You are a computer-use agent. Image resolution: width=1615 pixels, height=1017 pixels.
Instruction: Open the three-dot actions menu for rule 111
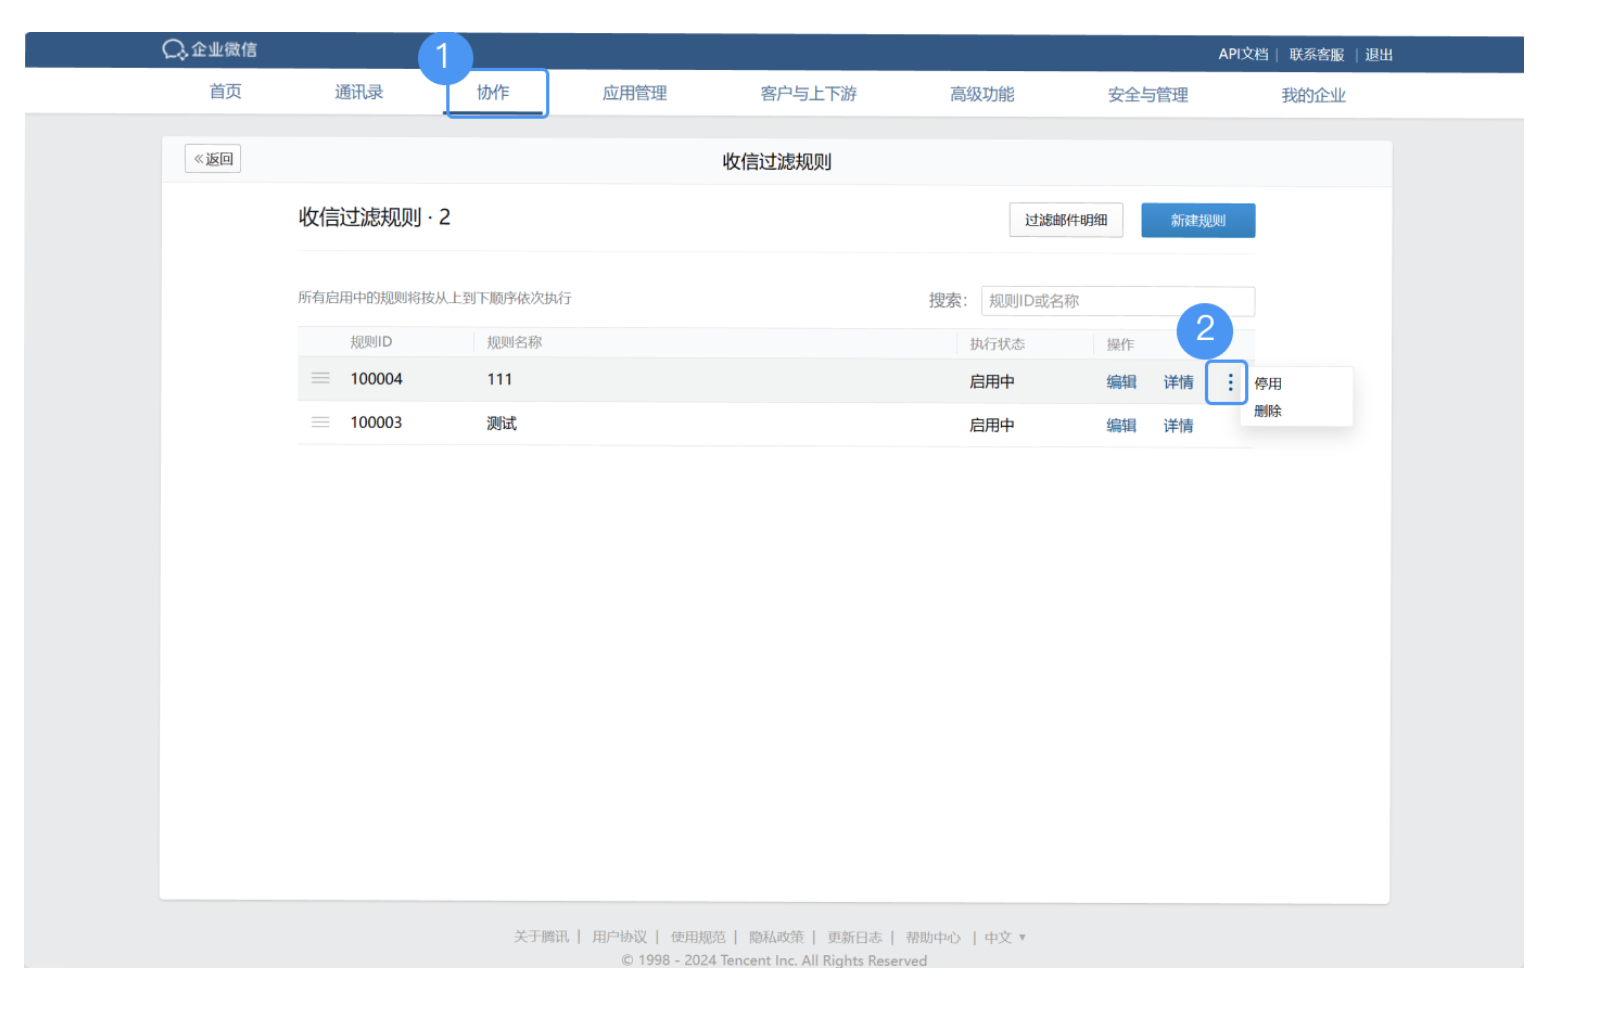[x=1227, y=382]
